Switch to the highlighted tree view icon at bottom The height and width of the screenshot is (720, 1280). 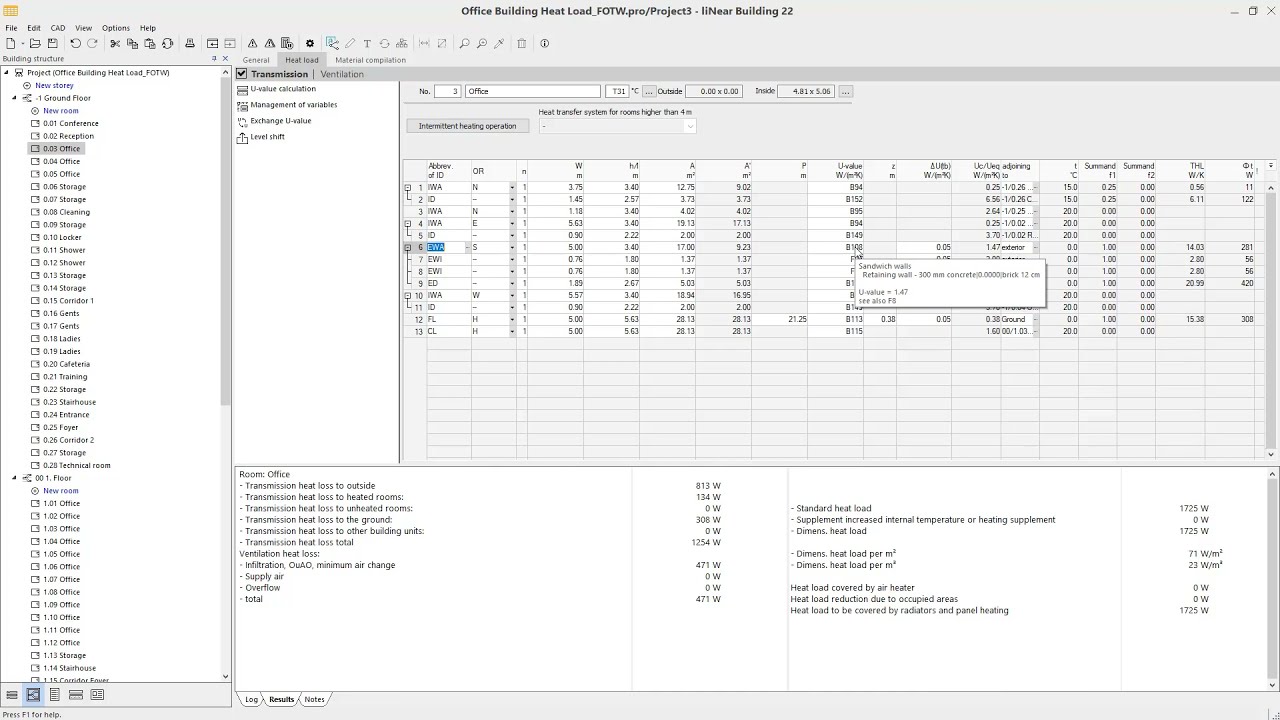(x=33, y=694)
